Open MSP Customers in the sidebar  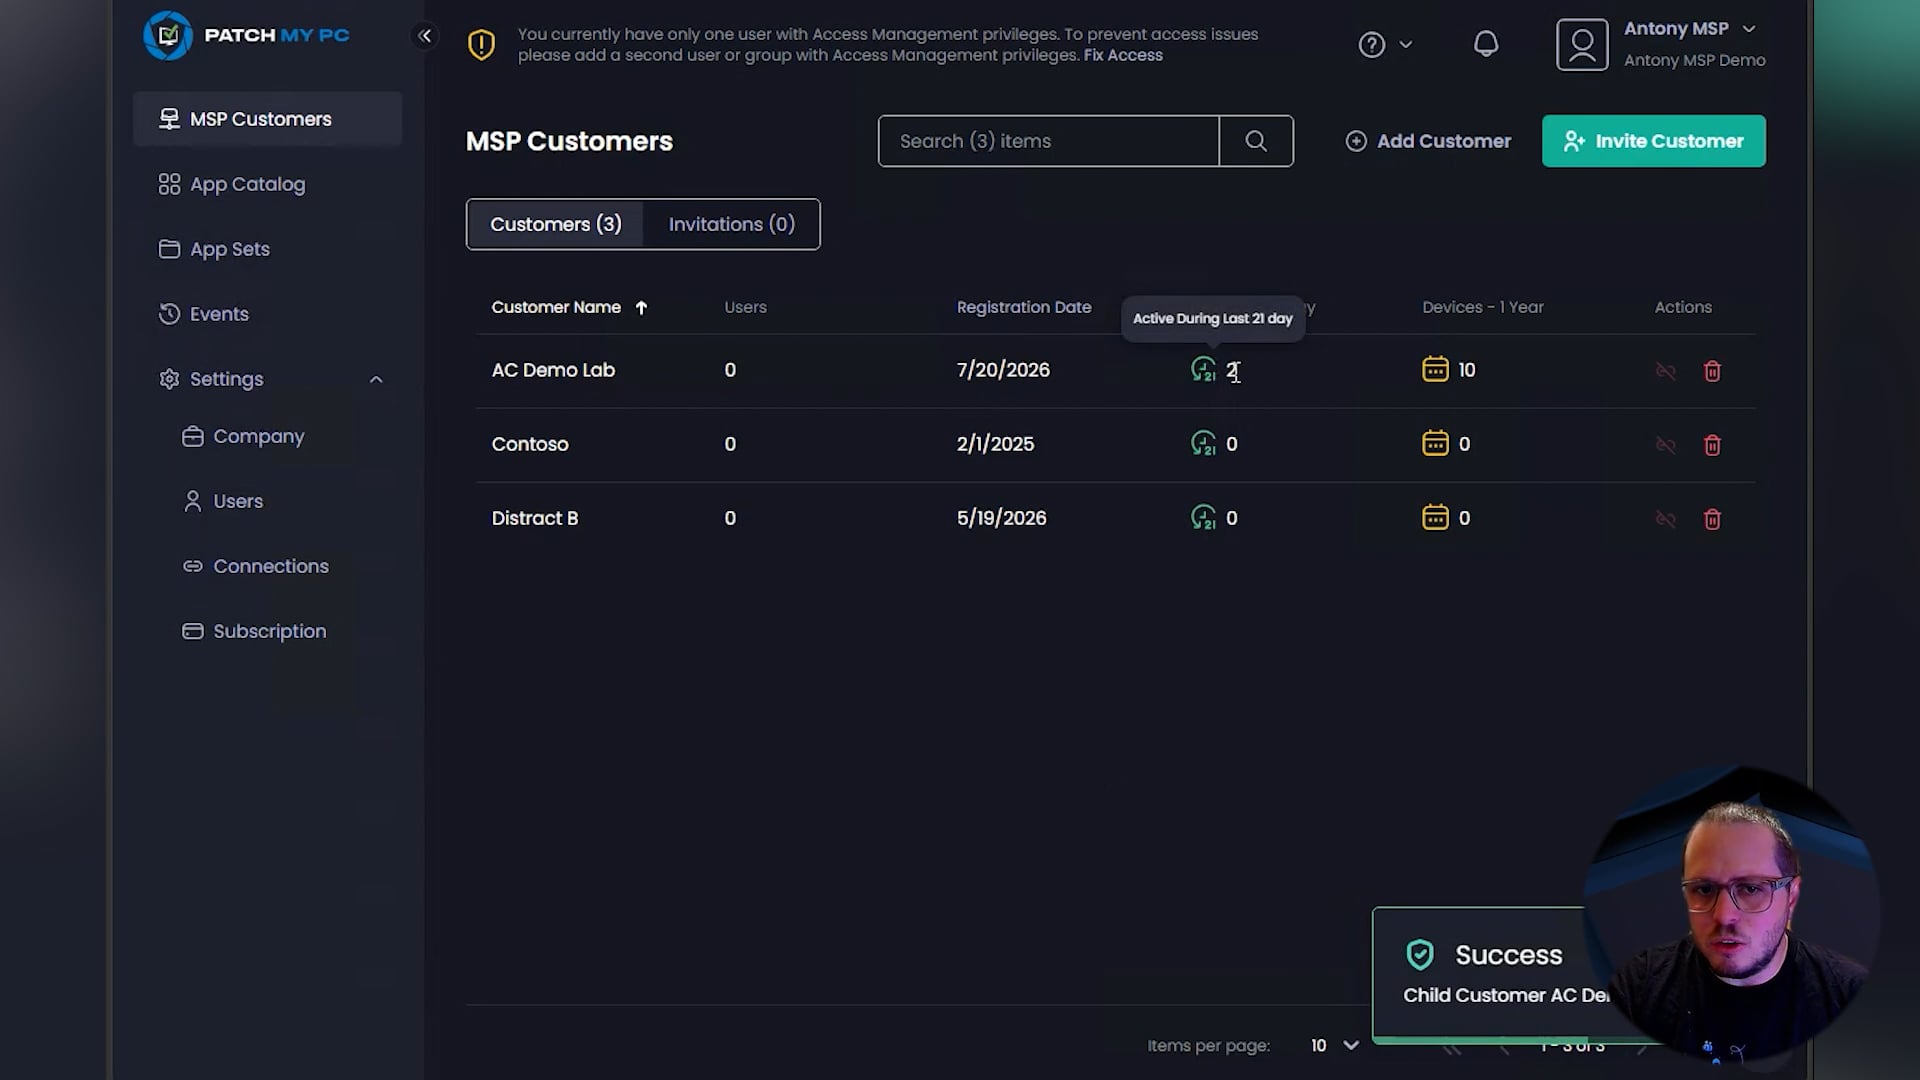coord(267,119)
